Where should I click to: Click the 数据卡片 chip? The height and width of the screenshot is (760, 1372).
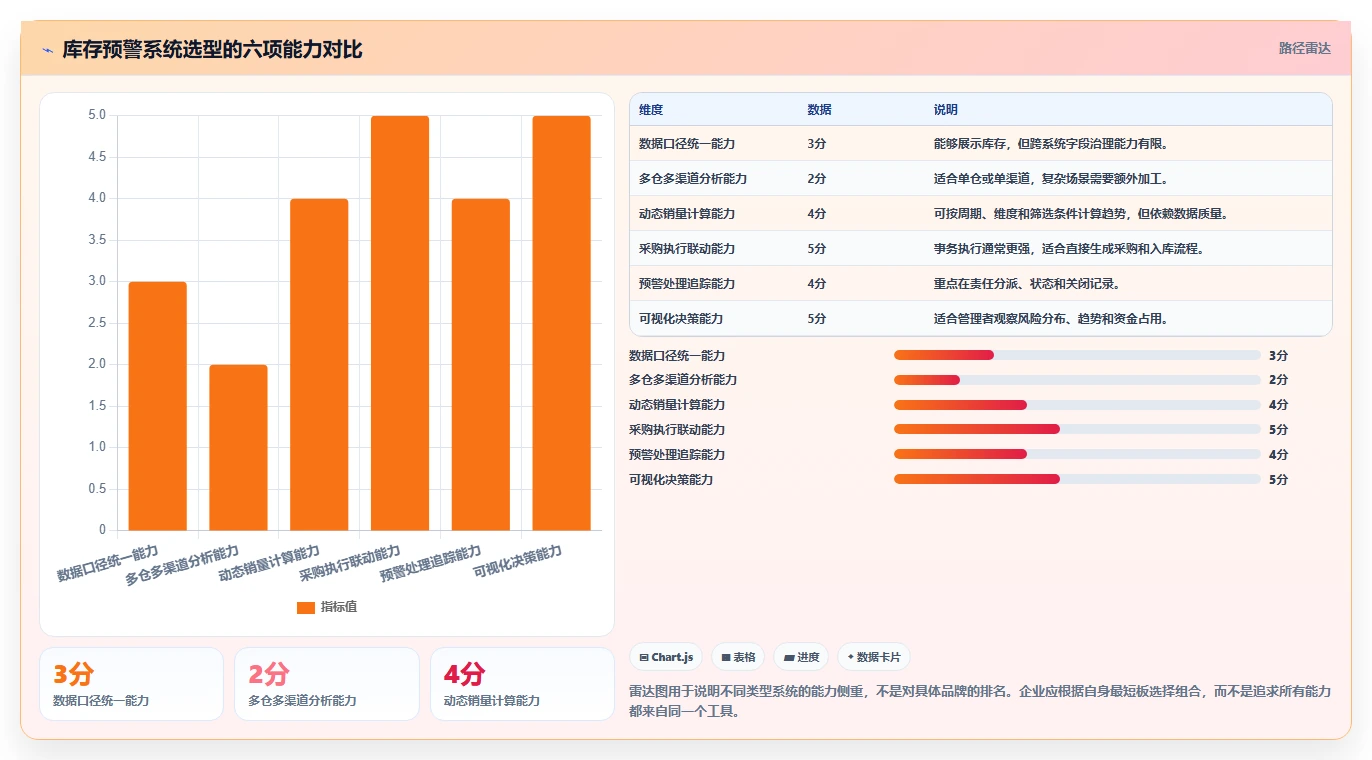point(874,657)
